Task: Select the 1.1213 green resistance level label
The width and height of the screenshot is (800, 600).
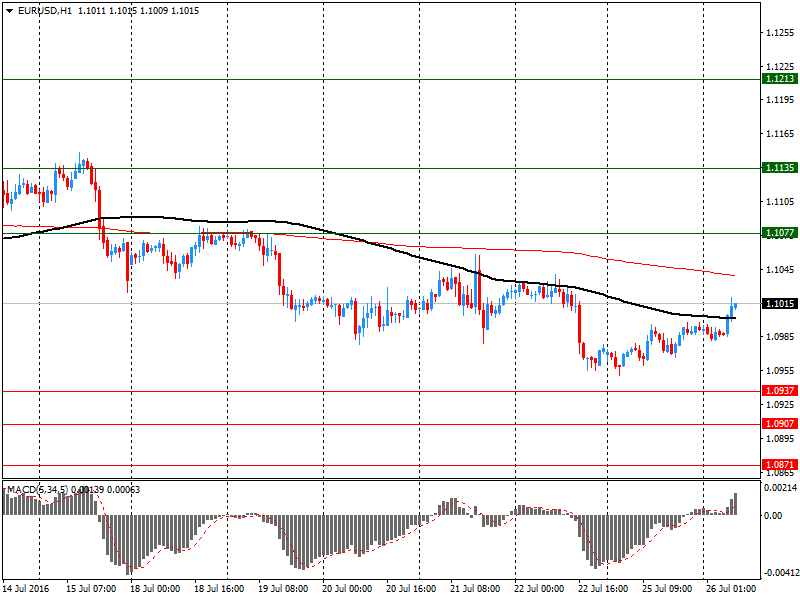Action: click(780, 79)
